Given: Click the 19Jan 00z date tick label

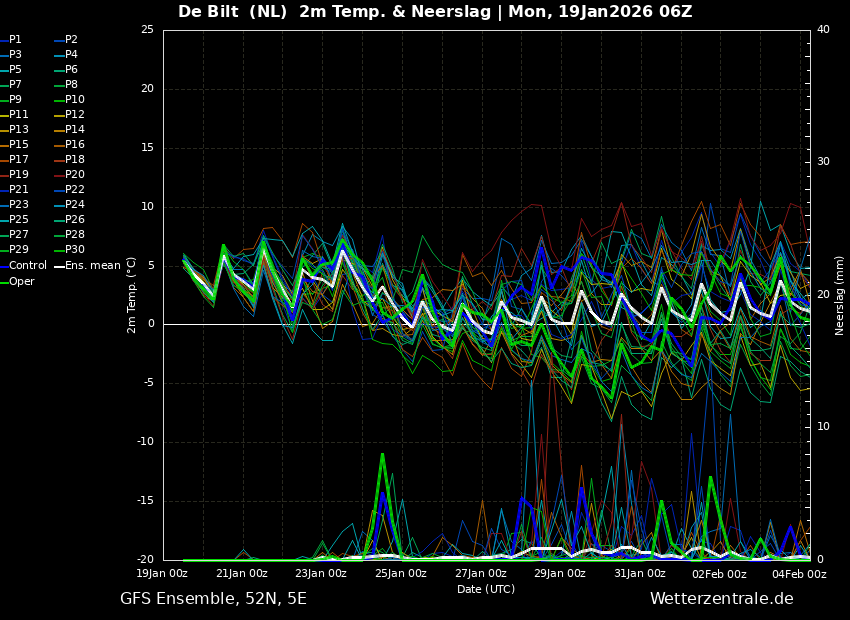Looking at the screenshot, I should point(162,574).
